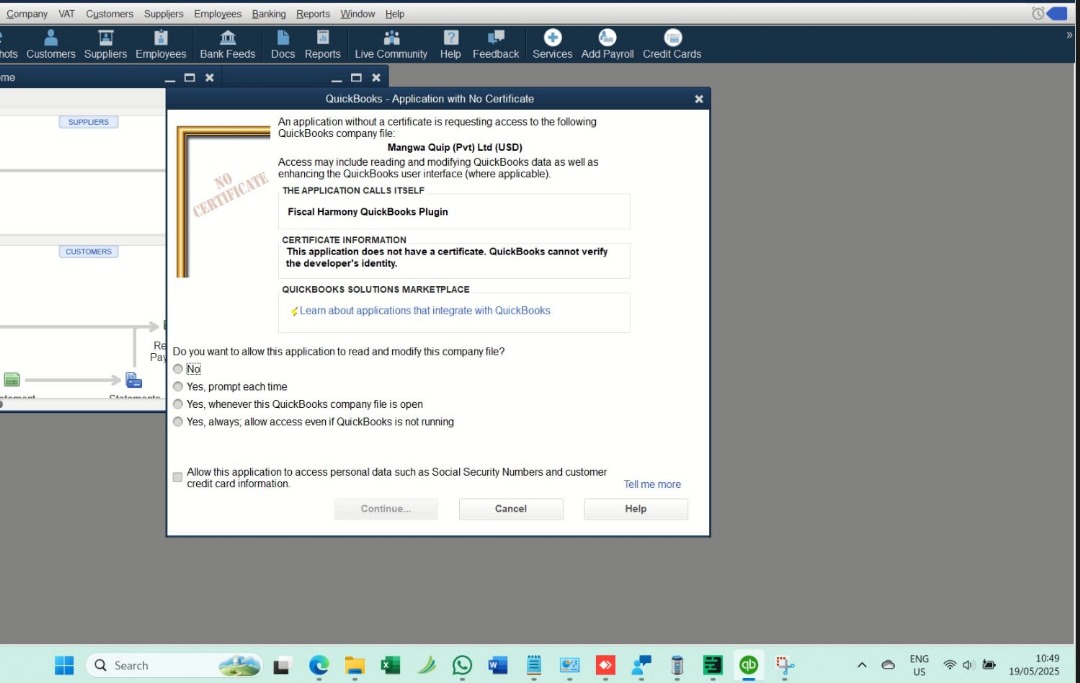Viewport: 1080px width, 683px height.
Task: Click the Help button in dialog
Action: click(x=636, y=509)
